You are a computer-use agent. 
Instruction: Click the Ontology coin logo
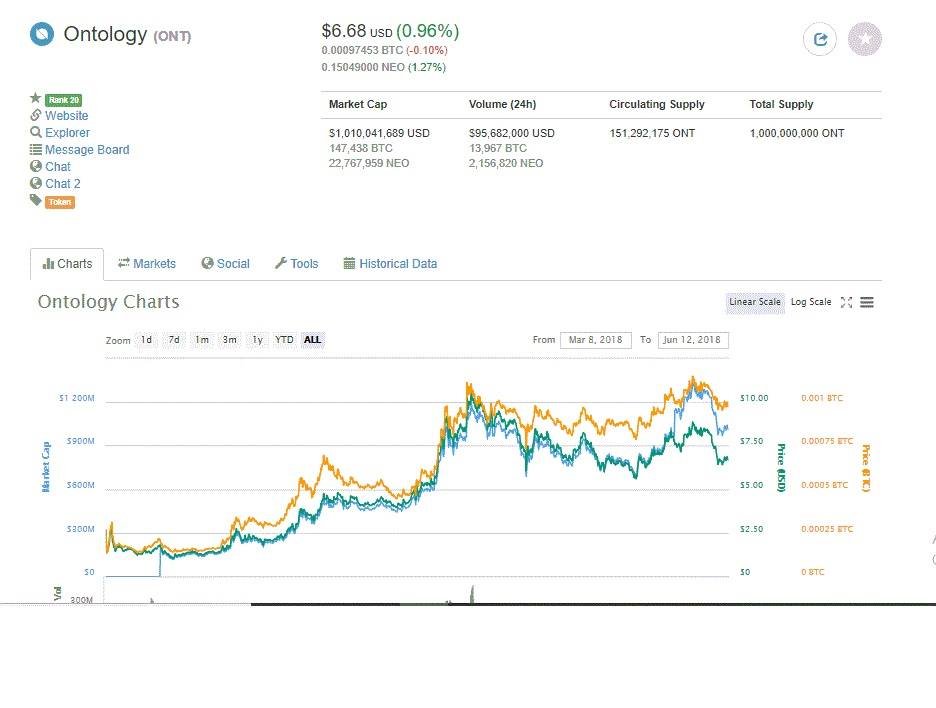click(x=42, y=34)
